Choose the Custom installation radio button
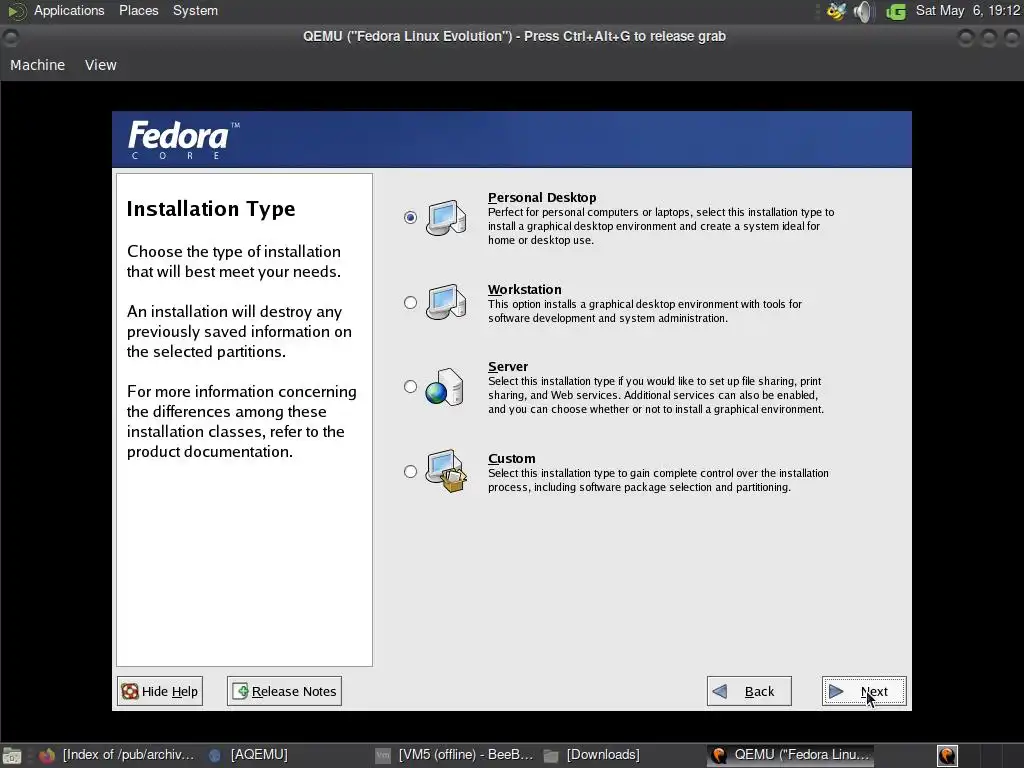Image resolution: width=1024 pixels, height=768 pixels. pyautogui.click(x=410, y=472)
